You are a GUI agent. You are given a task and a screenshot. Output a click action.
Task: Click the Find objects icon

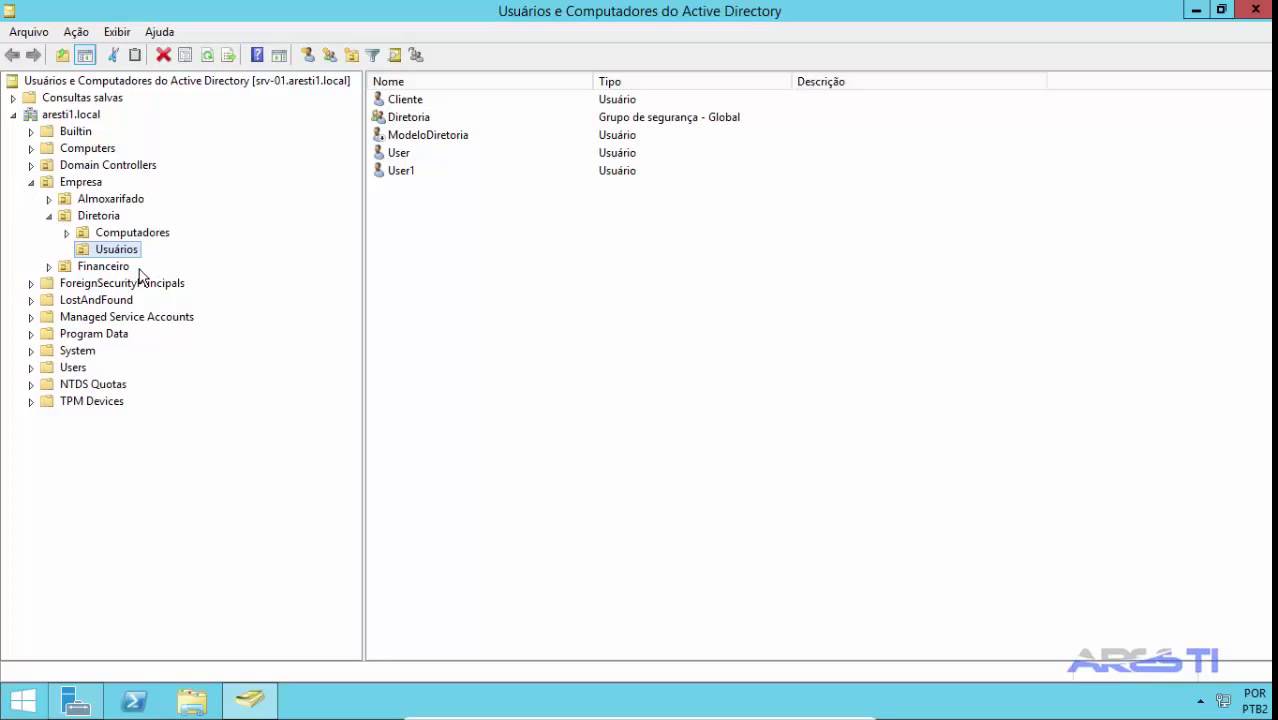[x=395, y=55]
